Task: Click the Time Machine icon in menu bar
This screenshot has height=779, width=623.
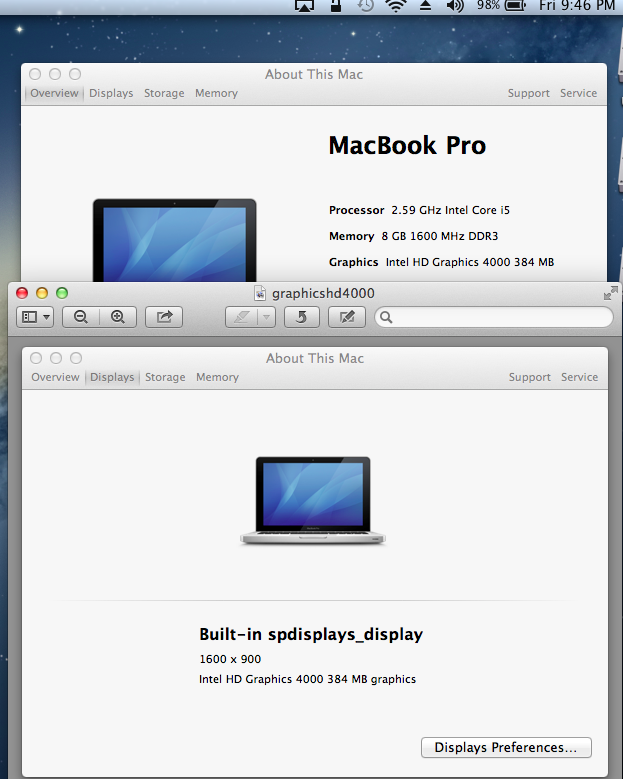Action: [x=366, y=5]
